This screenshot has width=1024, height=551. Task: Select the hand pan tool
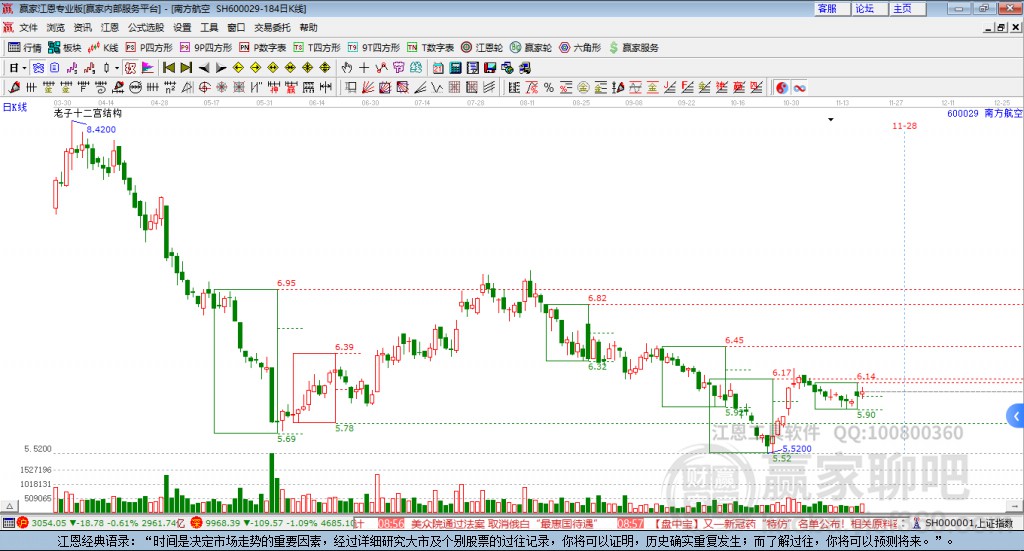pyautogui.click(x=347, y=68)
